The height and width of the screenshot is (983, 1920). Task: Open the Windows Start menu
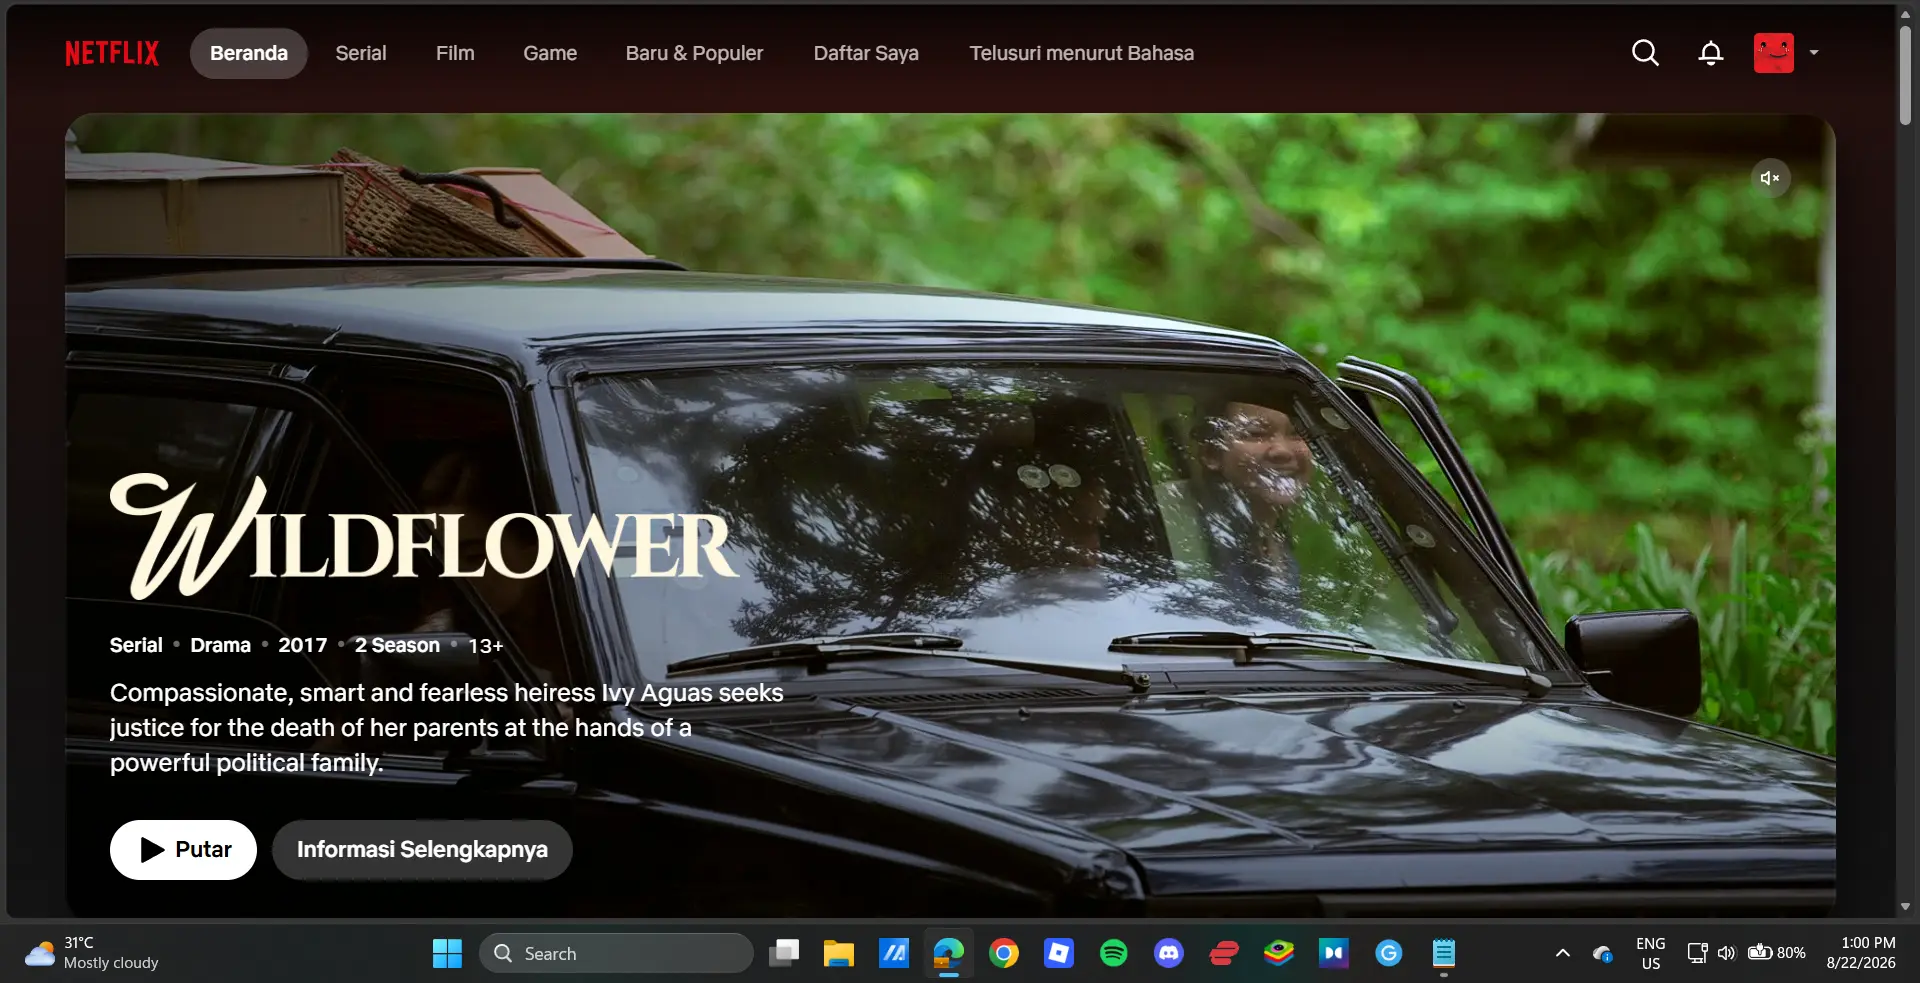447,954
